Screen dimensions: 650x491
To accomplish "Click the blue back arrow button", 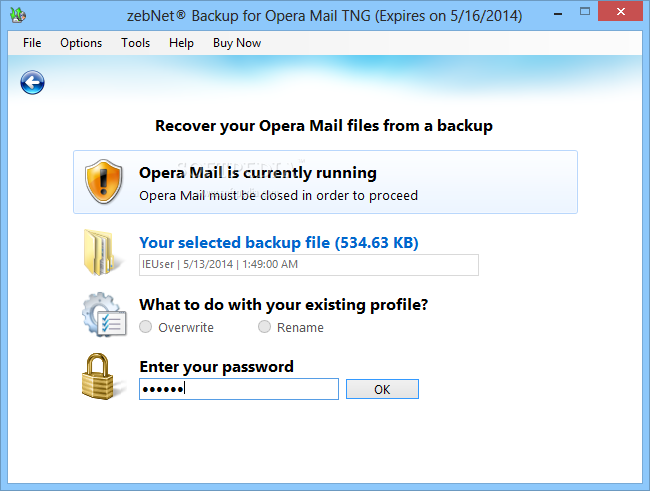I will pyautogui.click(x=32, y=83).
